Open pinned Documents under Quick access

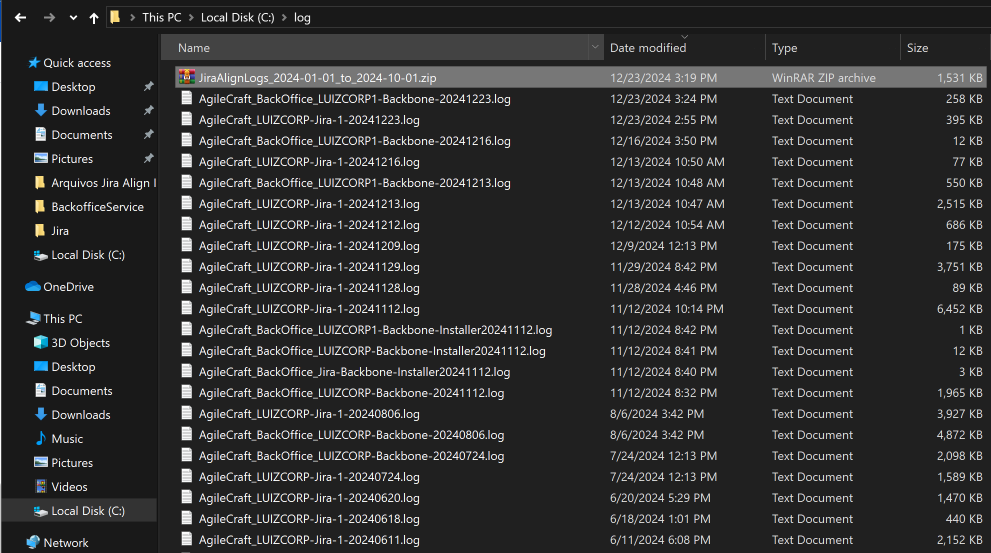click(82, 135)
